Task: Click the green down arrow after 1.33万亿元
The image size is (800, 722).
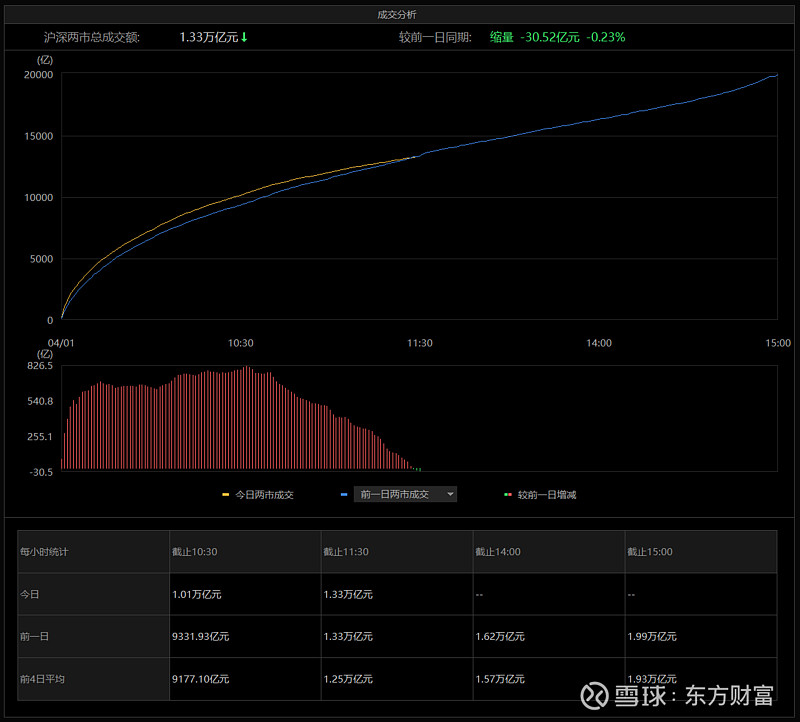Action: pyautogui.click(x=244, y=37)
